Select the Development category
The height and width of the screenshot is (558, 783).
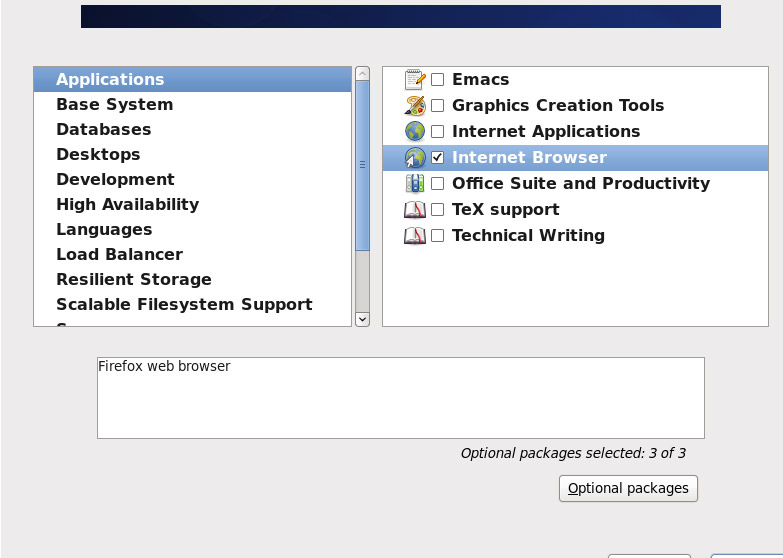pyautogui.click(x=193, y=179)
